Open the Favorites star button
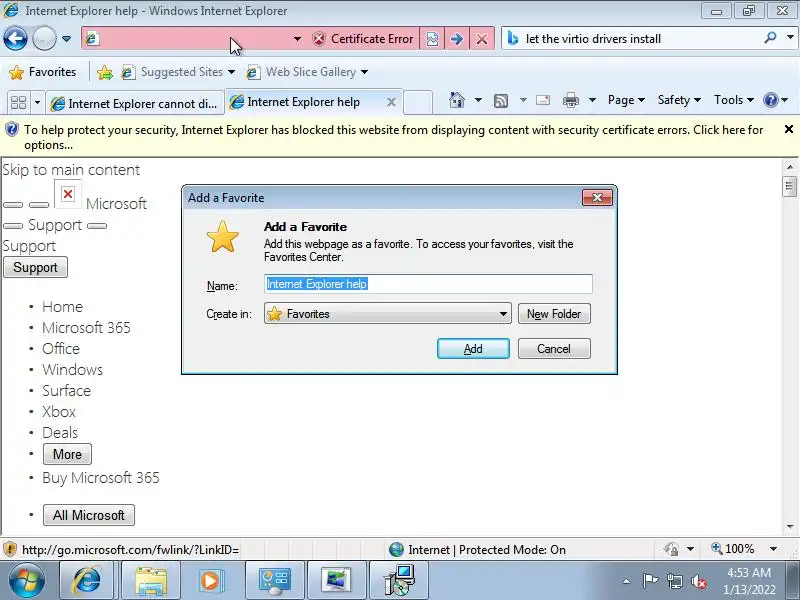 tap(42, 72)
